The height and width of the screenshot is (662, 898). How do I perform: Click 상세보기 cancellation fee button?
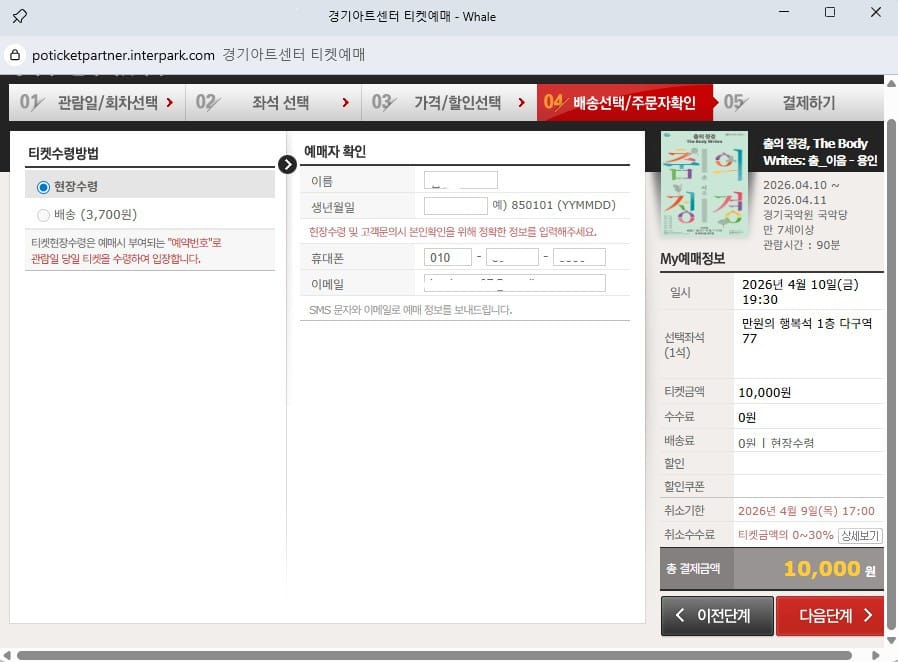coord(860,535)
